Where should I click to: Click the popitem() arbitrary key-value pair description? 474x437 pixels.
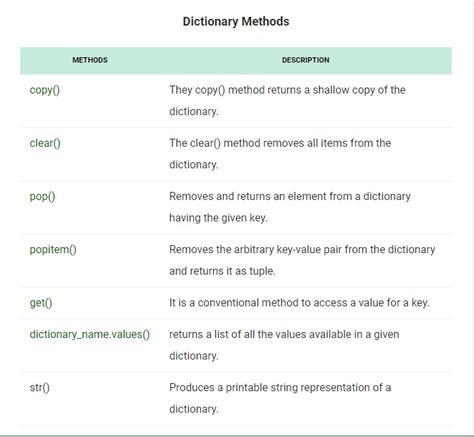302,260
